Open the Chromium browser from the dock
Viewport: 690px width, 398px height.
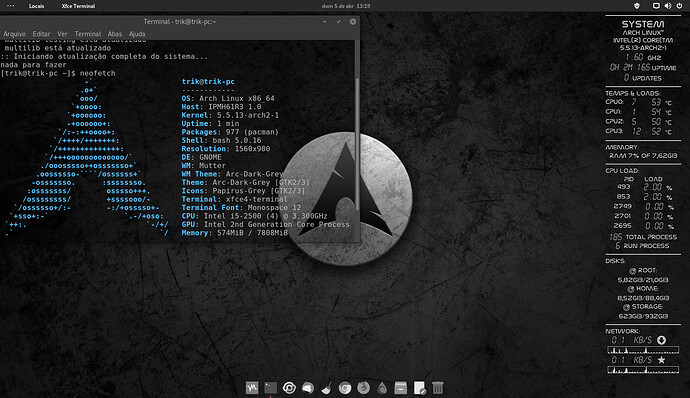pos(345,388)
